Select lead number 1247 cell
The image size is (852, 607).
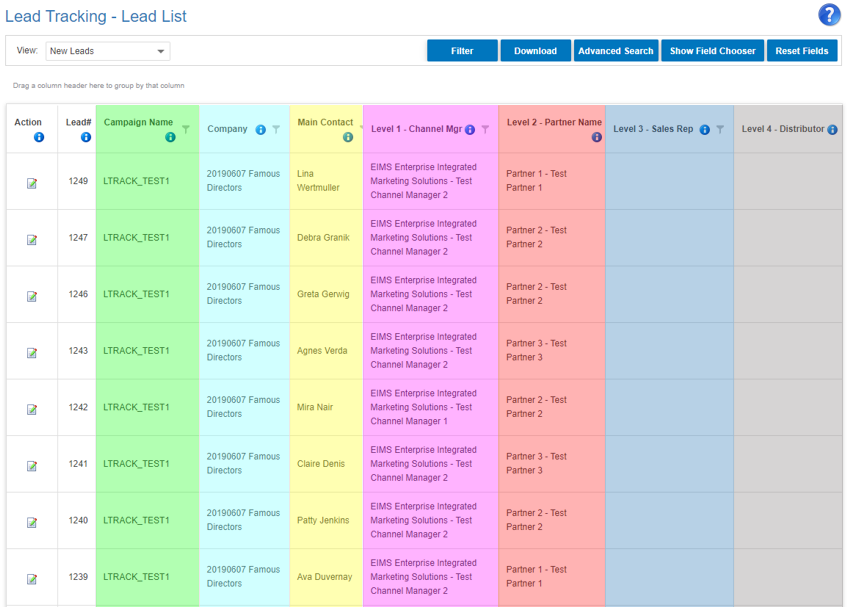tap(78, 237)
